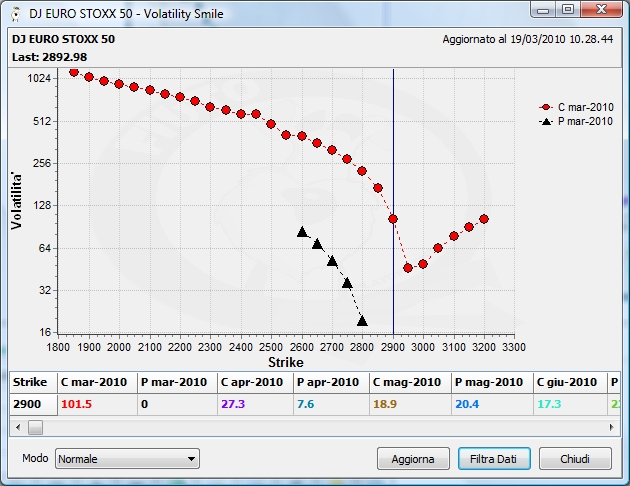Click the Filtra Dati button
The width and height of the screenshot is (630, 486).
494,459
